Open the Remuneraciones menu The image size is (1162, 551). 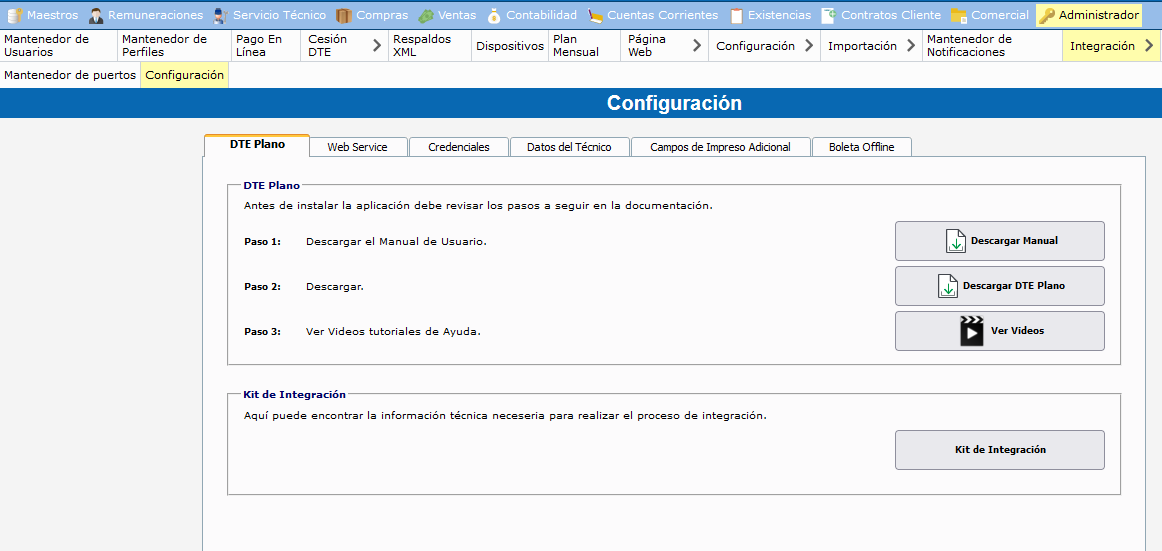[146, 15]
